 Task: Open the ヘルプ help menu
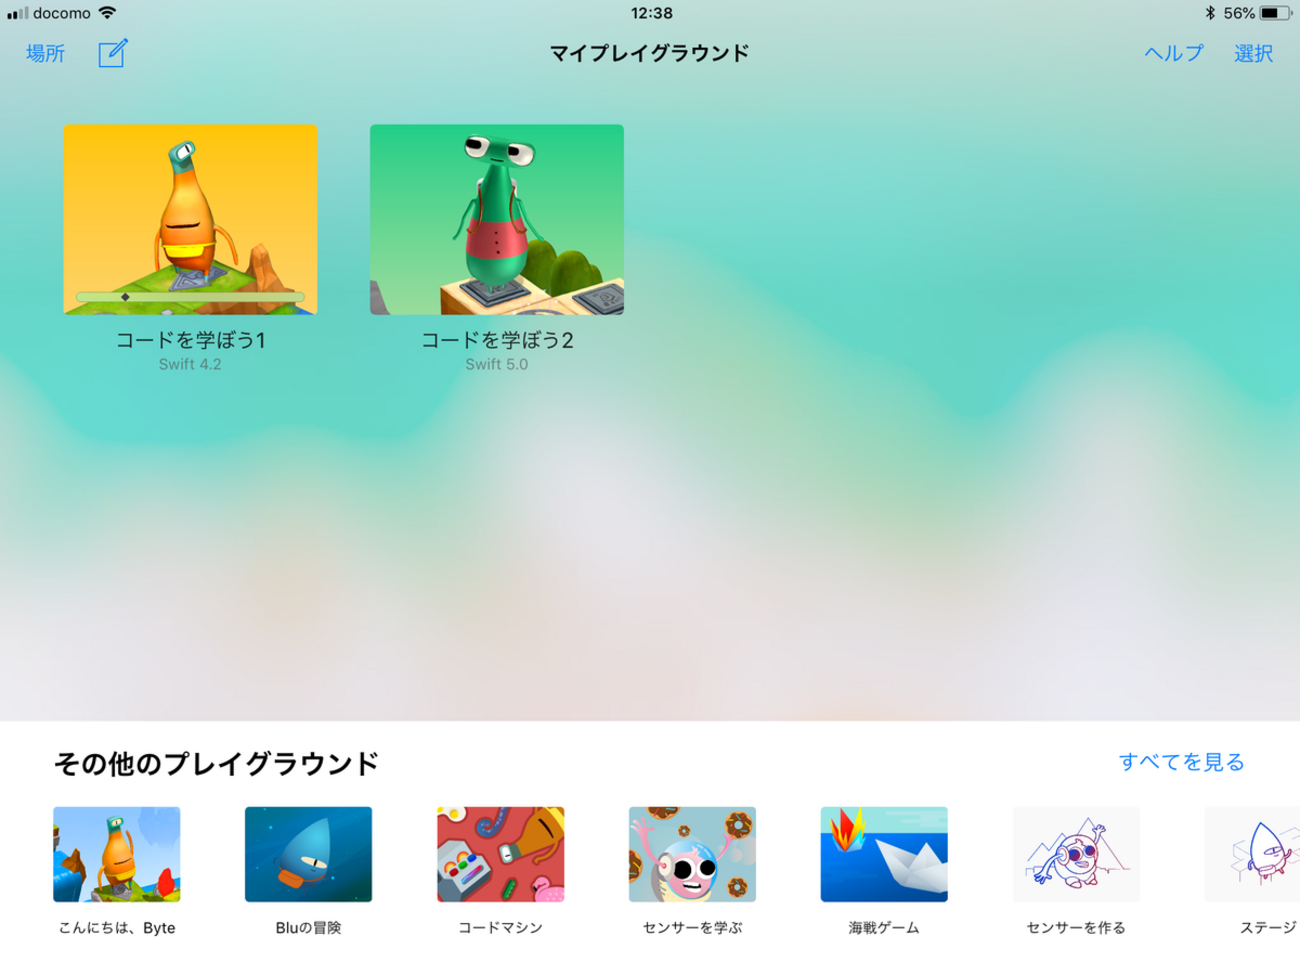point(1174,54)
